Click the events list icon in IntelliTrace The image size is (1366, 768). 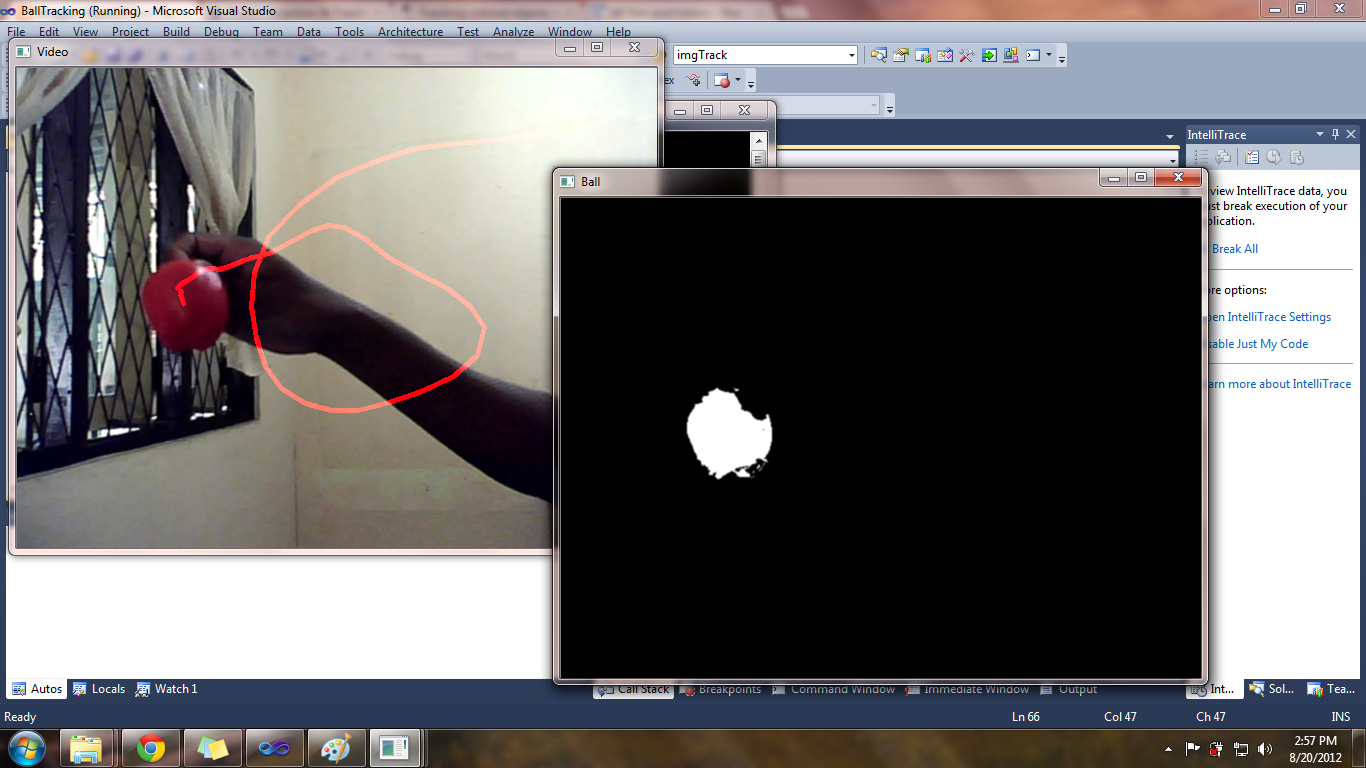coord(1200,157)
